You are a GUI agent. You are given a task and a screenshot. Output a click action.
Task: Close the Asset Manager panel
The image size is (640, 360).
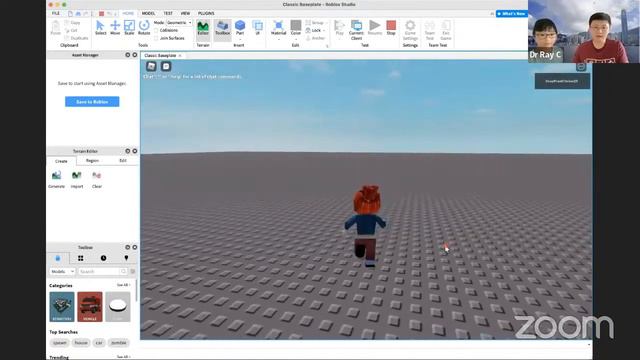point(135,55)
